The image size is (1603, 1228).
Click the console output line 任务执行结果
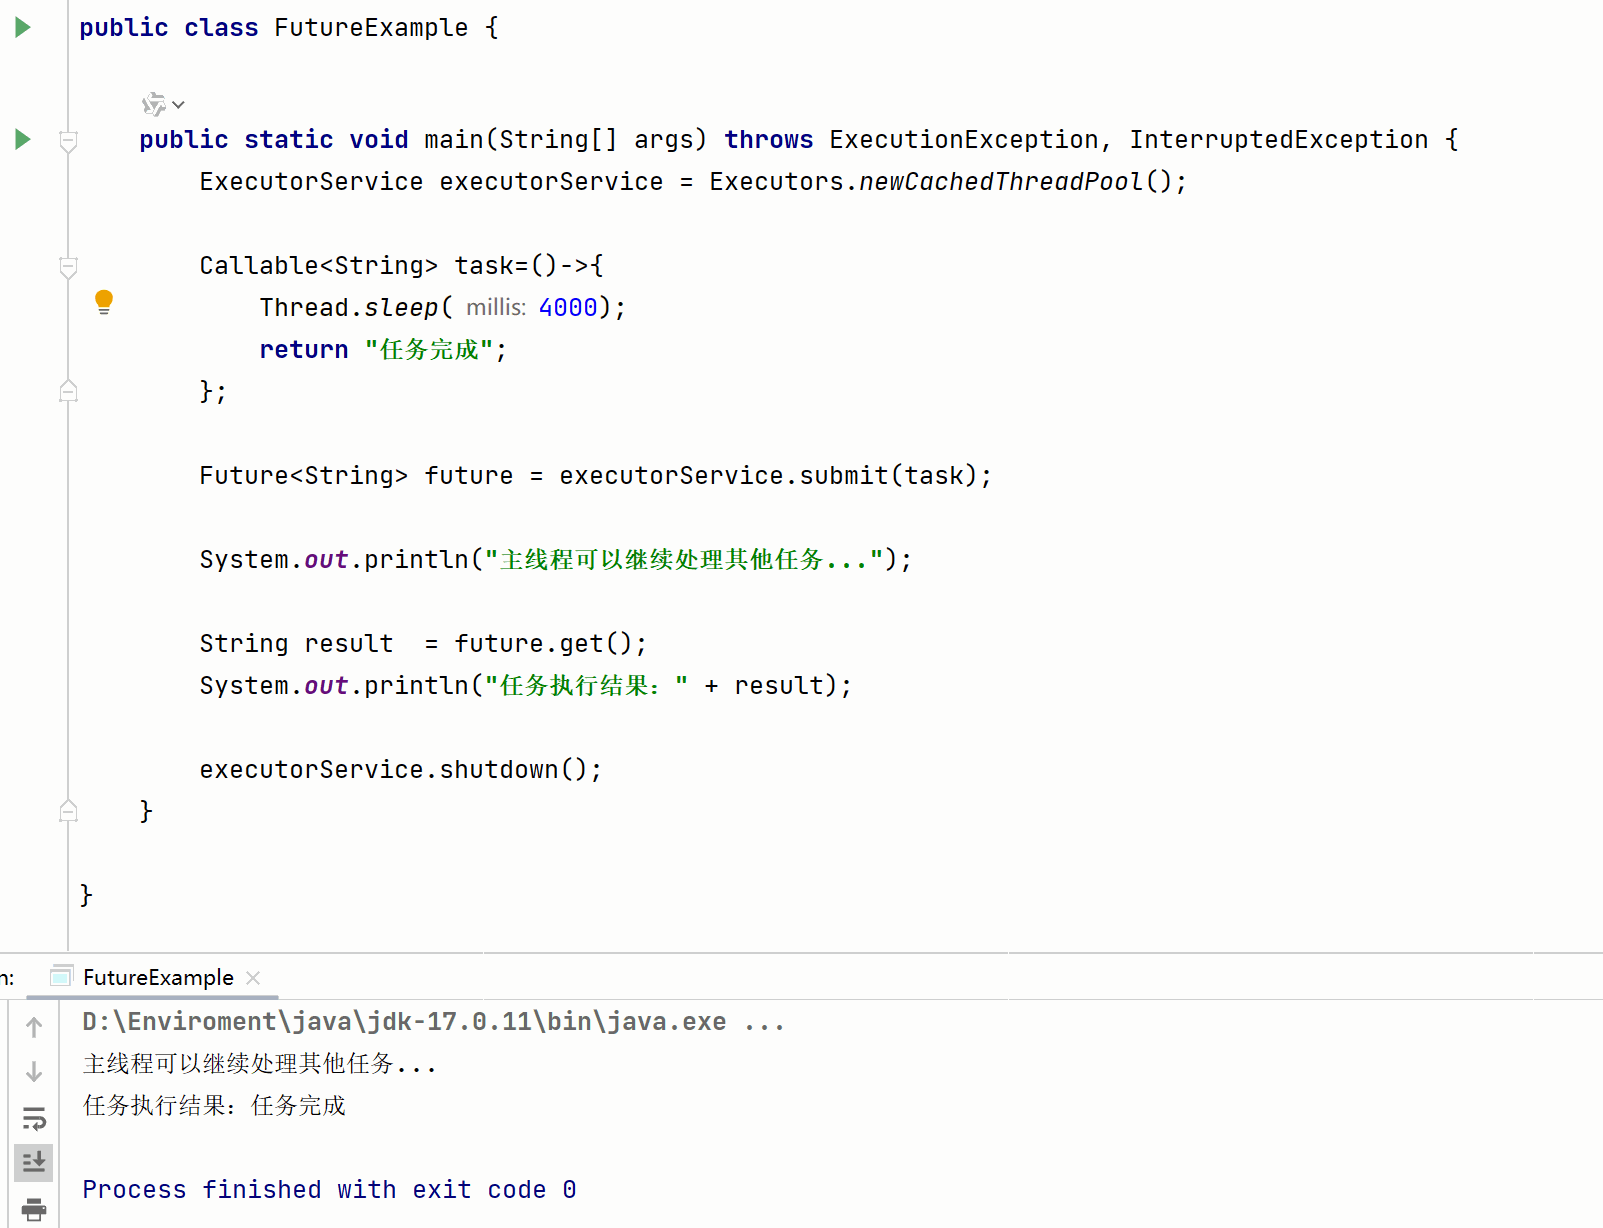(x=214, y=1106)
